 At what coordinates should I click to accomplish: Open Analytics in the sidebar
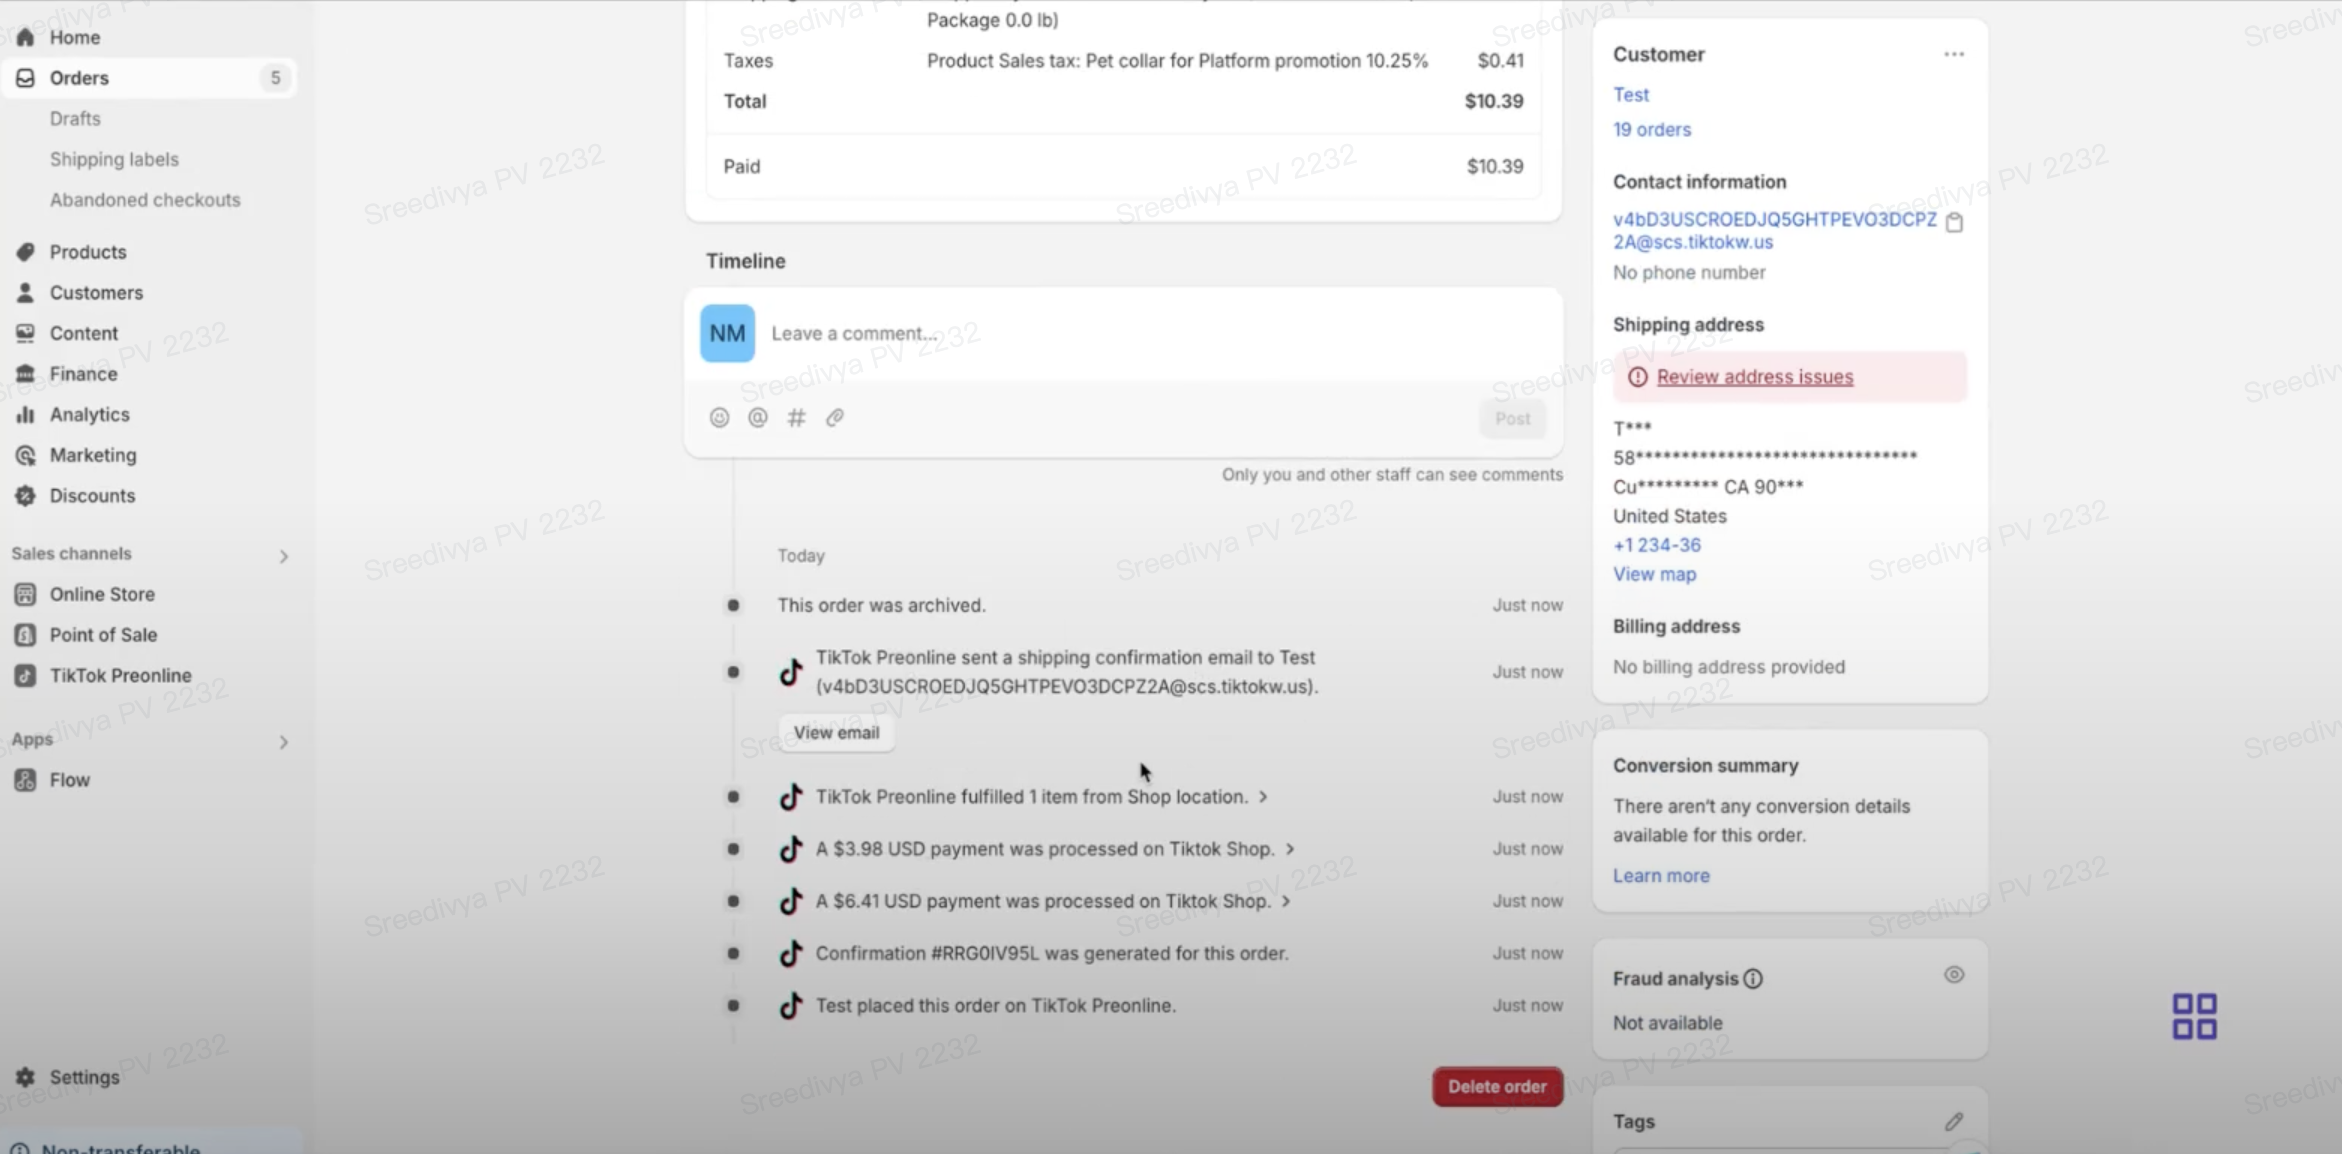coord(89,414)
